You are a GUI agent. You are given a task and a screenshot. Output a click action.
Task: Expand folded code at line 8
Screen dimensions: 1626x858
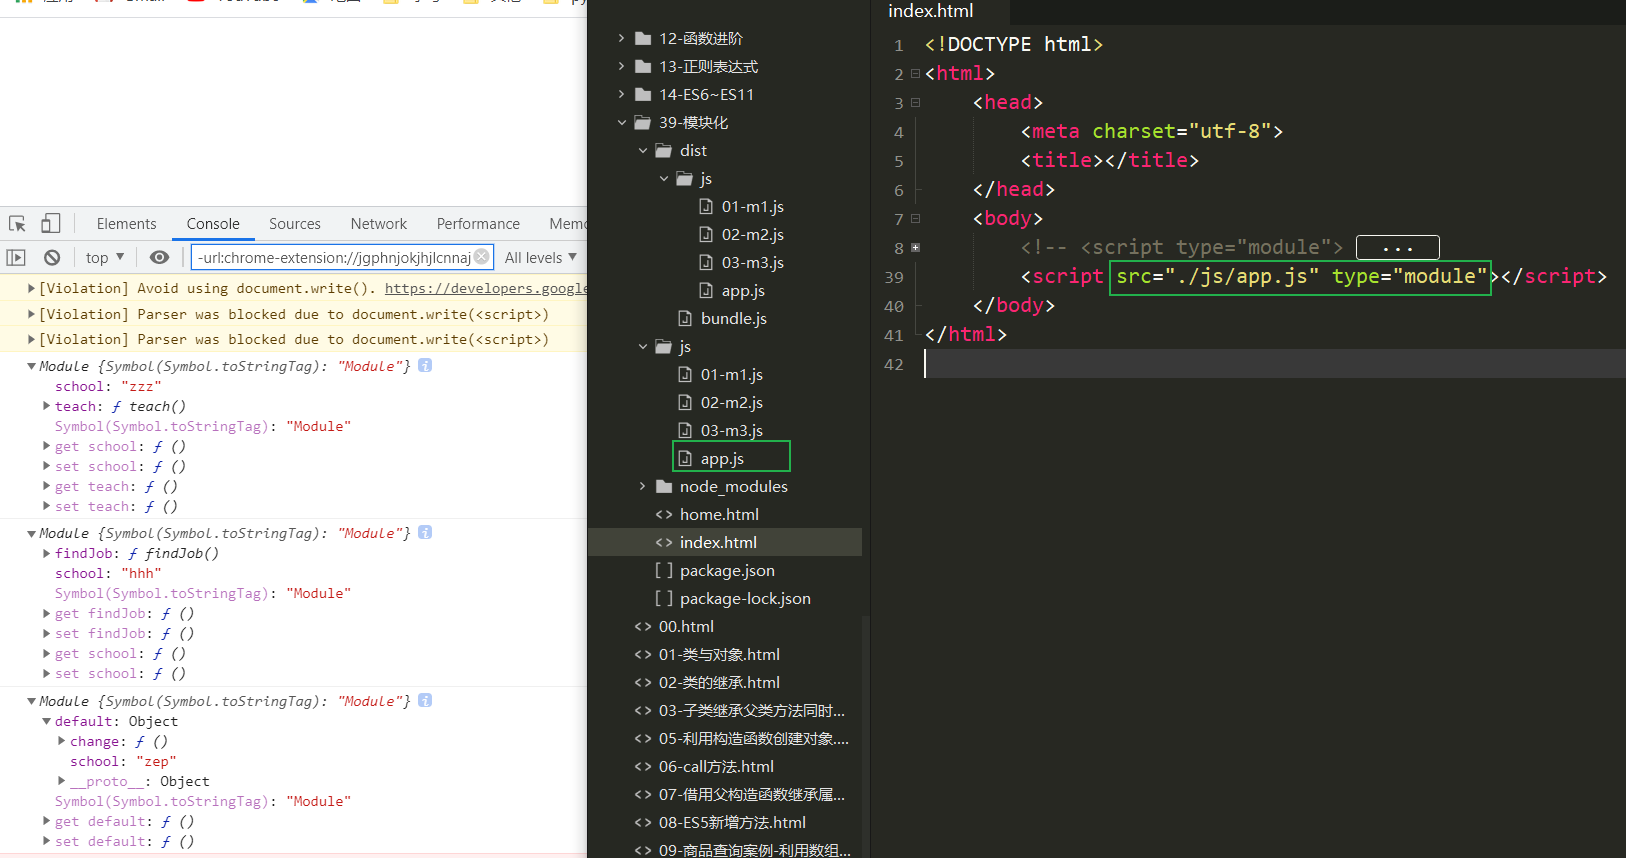coord(915,247)
